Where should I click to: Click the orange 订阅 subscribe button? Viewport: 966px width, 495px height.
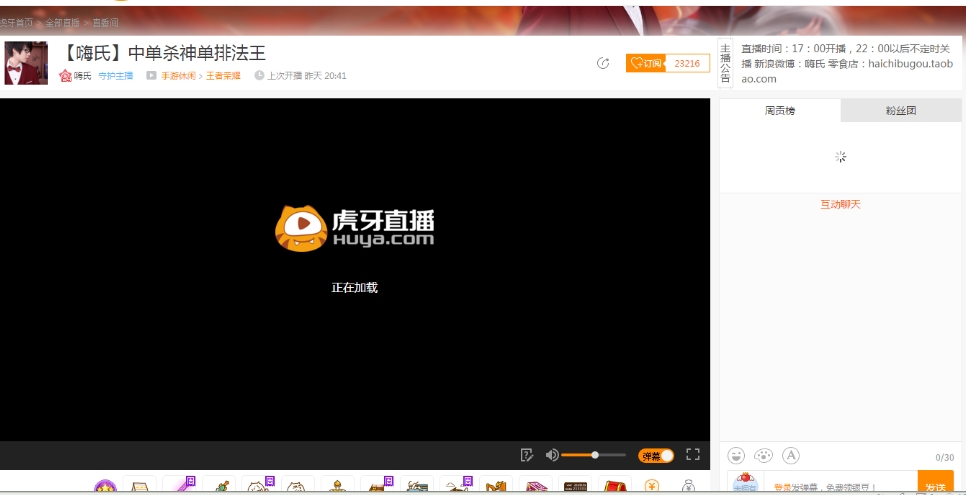click(x=646, y=63)
